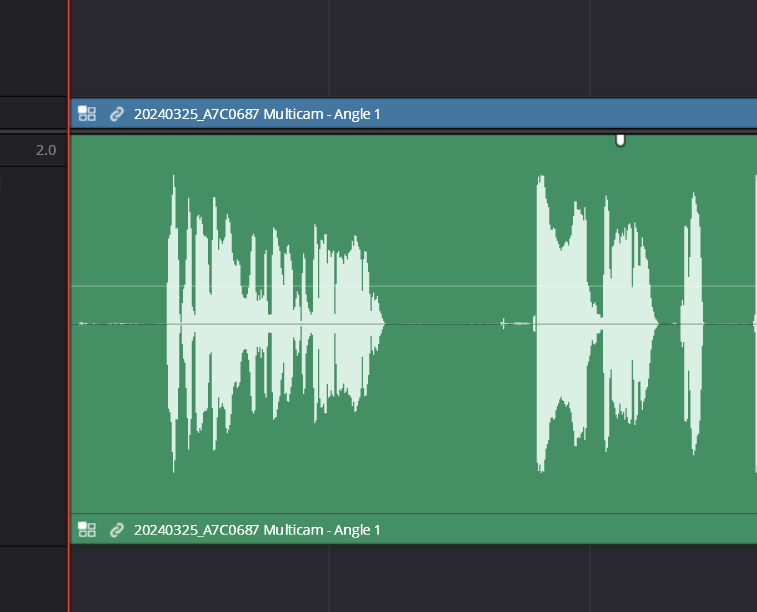The height and width of the screenshot is (612, 757).
Task: Select the blue video clip title 20240325_A7C0687 Multicam - Angle 1
Action: click(x=257, y=114)
